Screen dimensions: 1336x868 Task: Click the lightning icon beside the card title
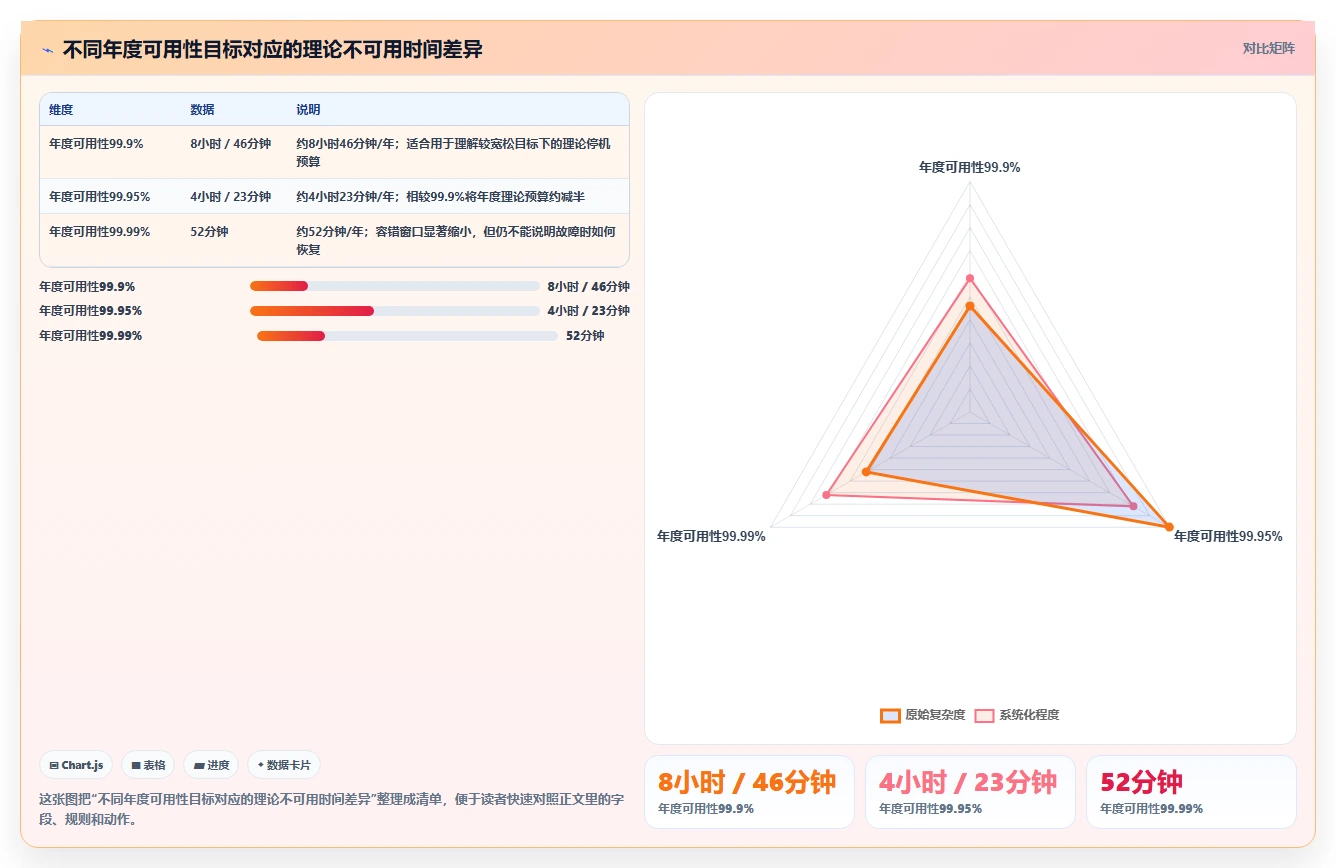[x=47, y=49]
